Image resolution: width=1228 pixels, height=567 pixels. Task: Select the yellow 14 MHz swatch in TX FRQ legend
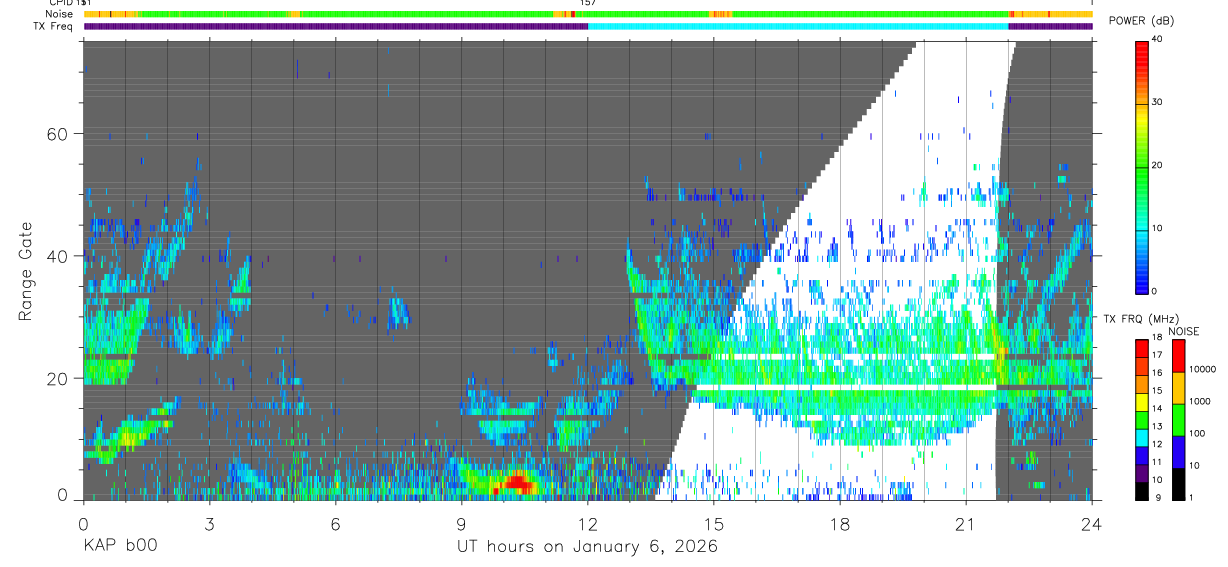(1141, 403)
